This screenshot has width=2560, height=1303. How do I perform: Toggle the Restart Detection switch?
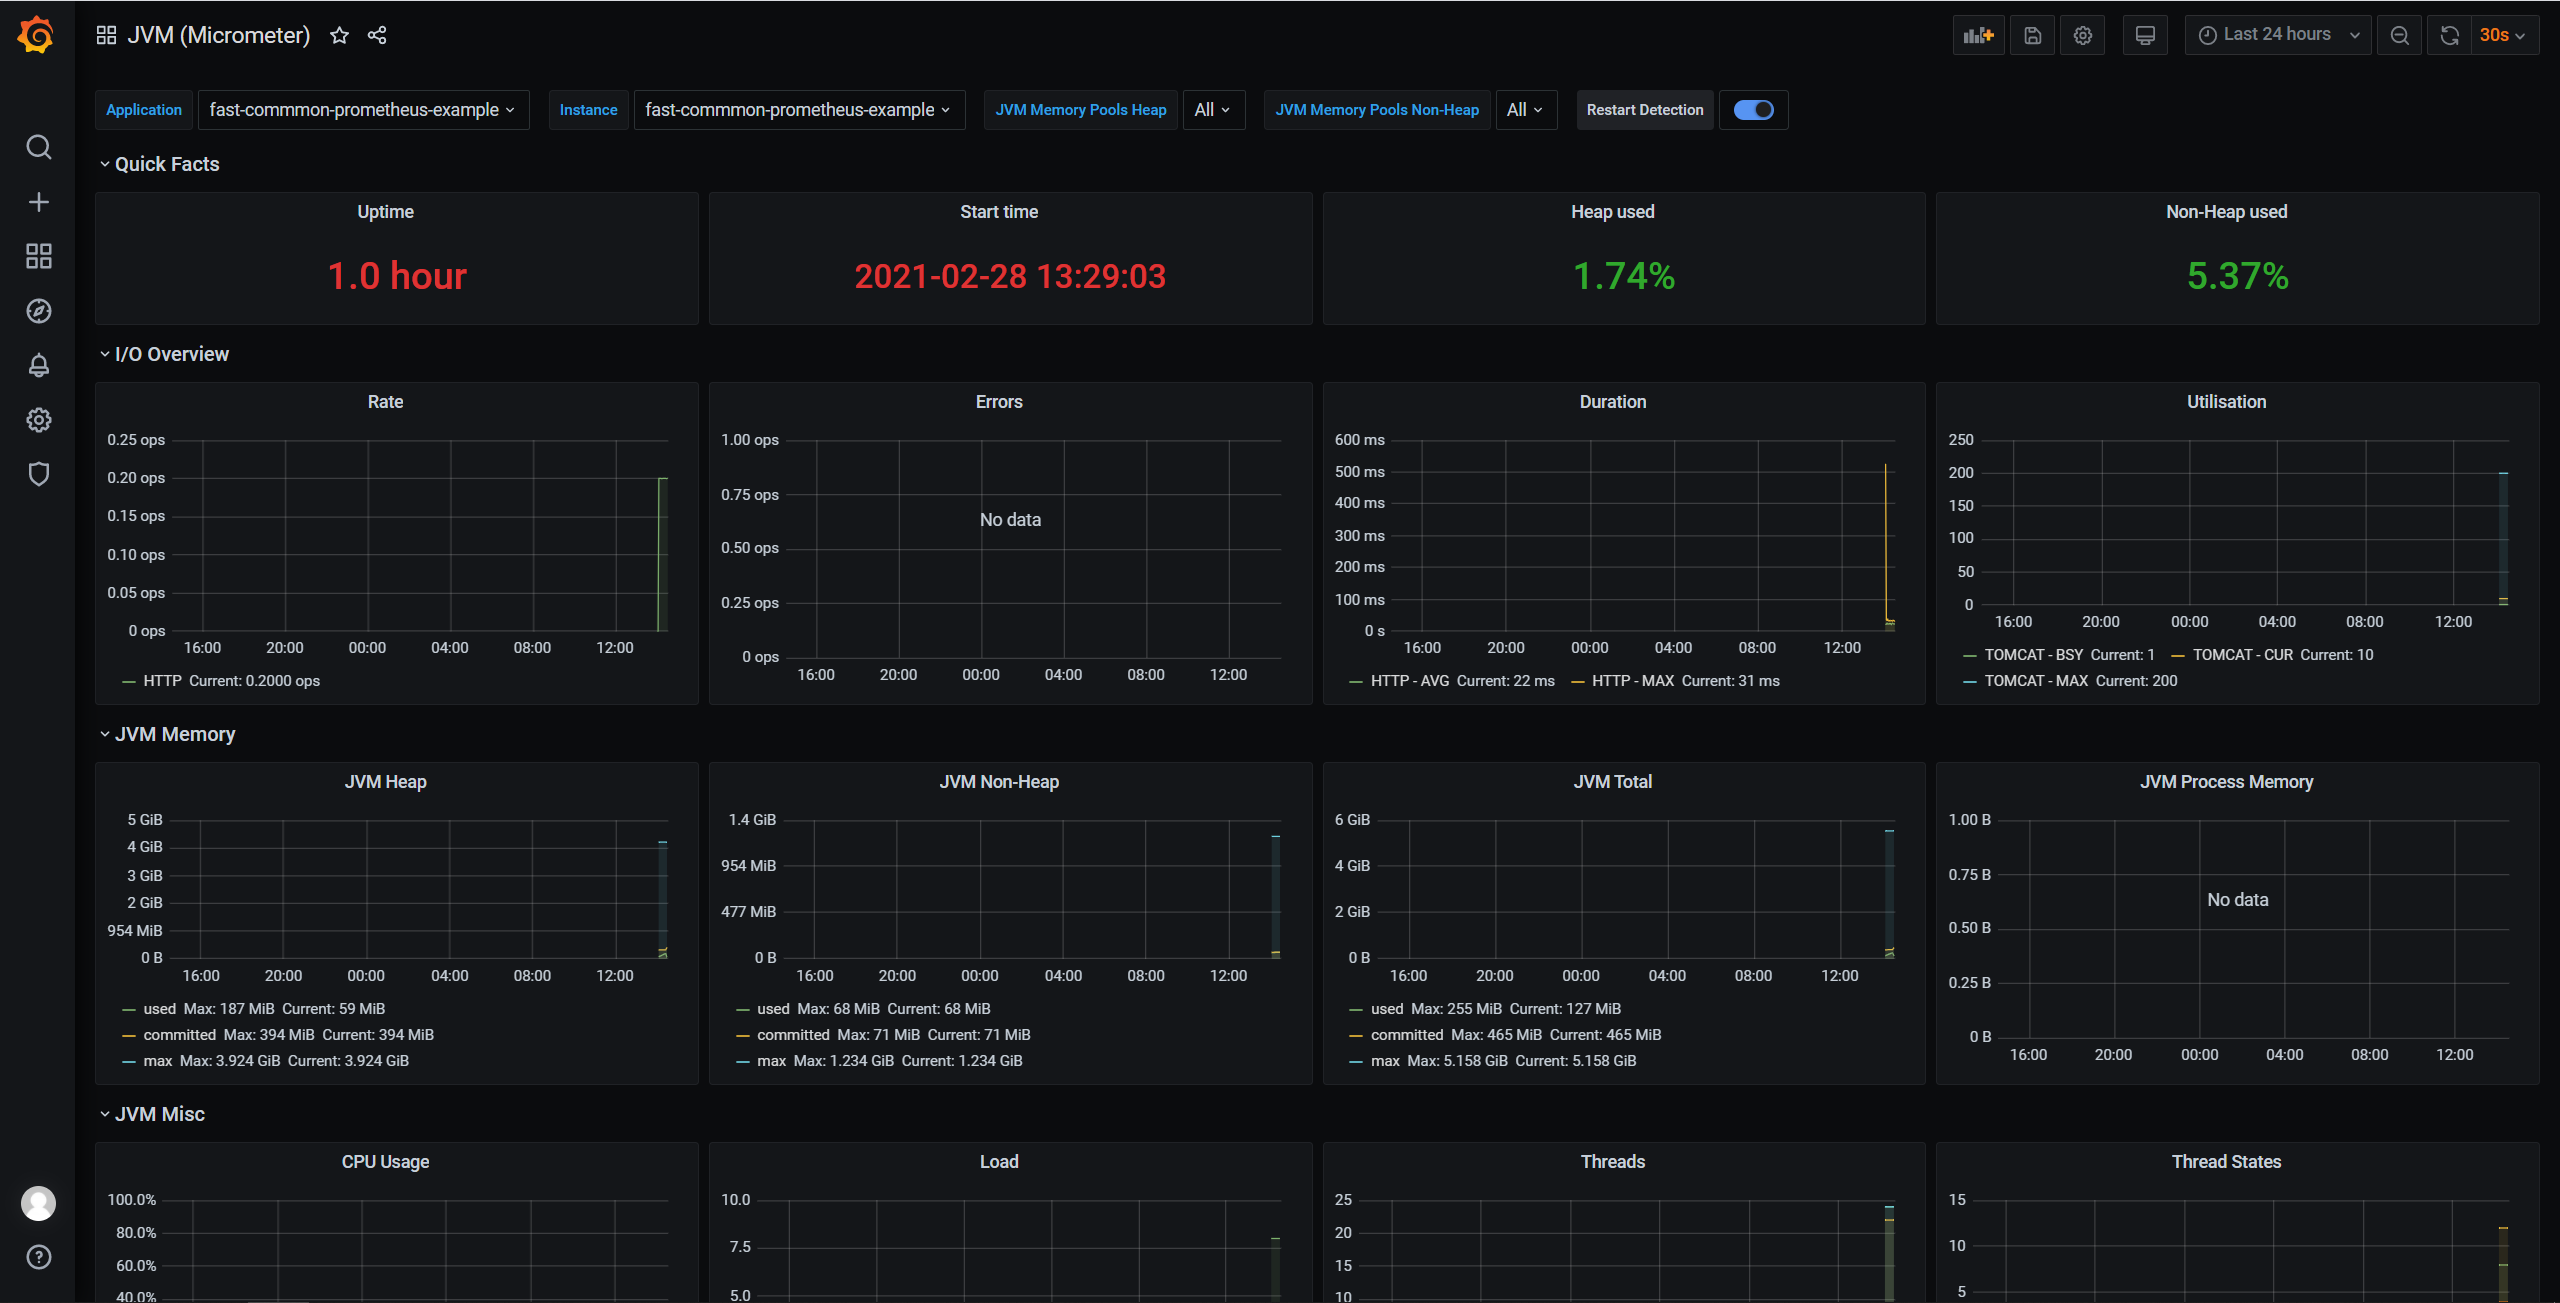(1753, 110)
